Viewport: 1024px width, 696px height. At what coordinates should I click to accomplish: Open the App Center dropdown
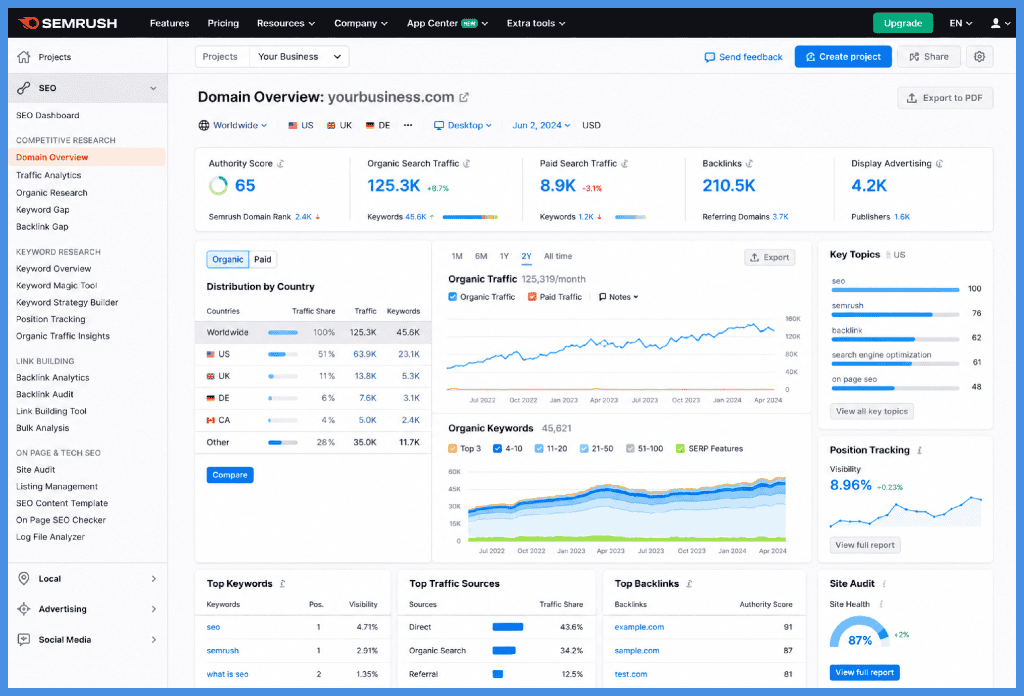coord(447,23)
